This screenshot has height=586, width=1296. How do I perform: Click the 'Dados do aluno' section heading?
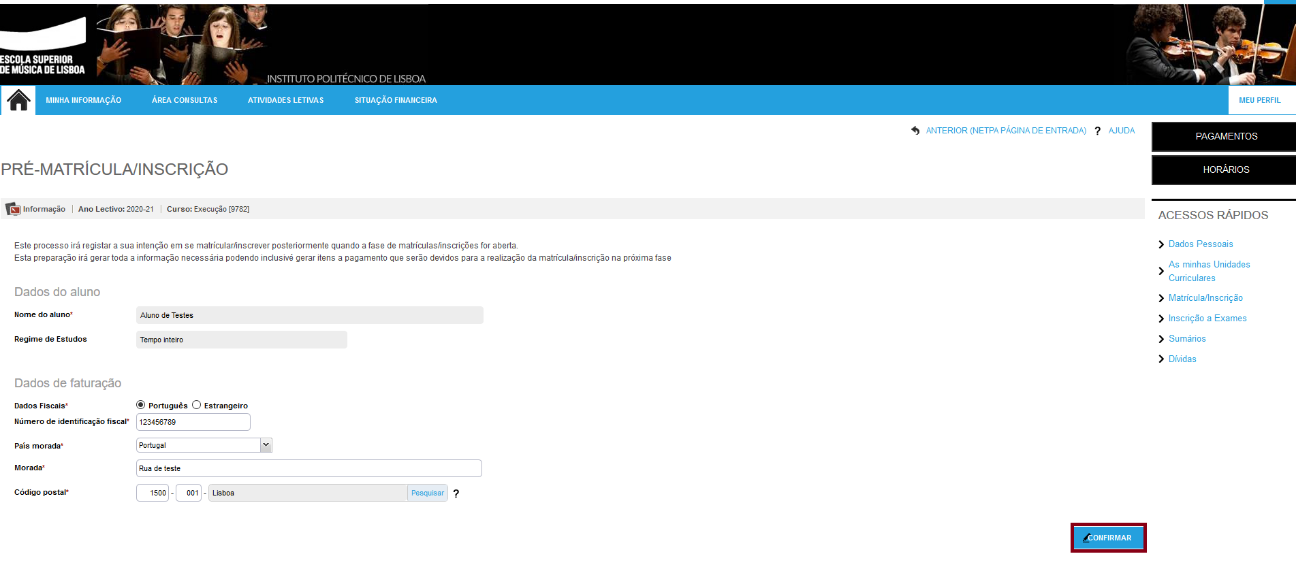57,292
